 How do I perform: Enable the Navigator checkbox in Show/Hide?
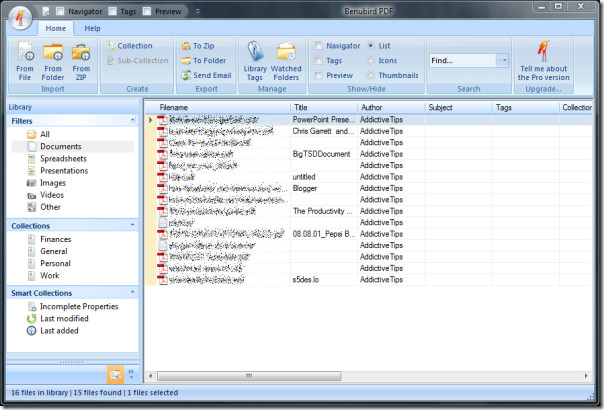[318, 45]
